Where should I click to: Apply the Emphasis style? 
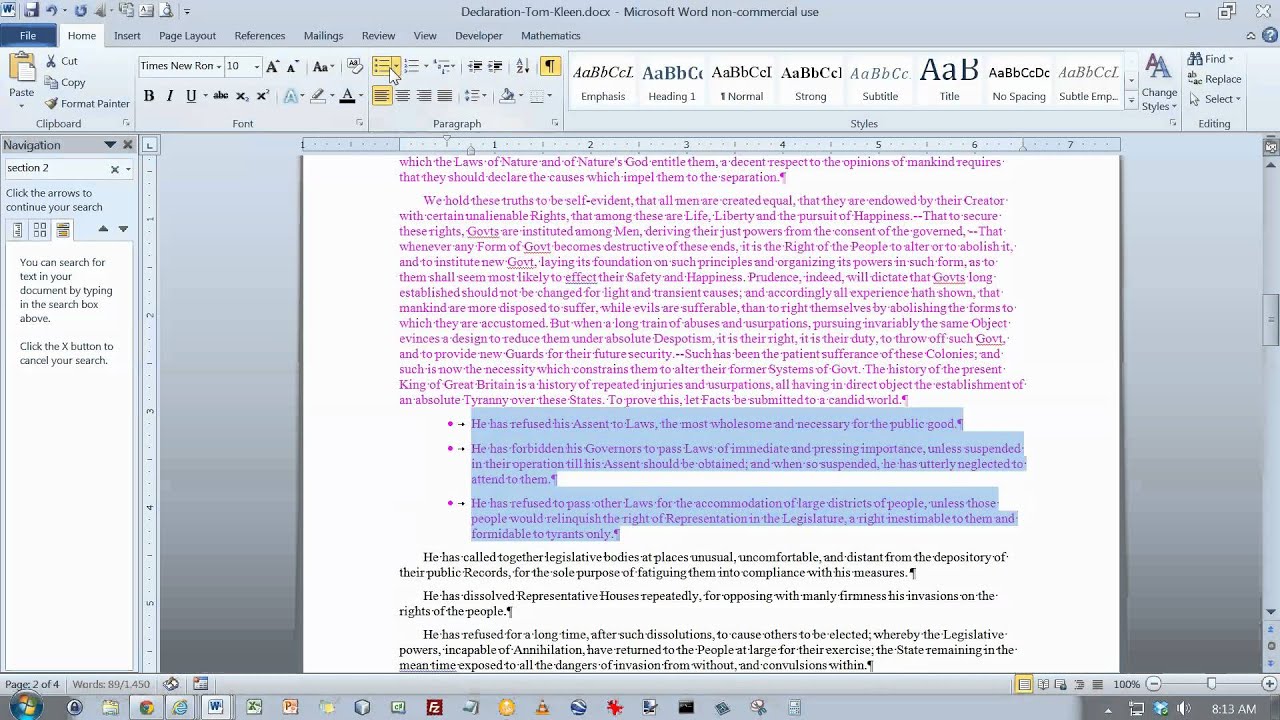click(x=603, y=83)
